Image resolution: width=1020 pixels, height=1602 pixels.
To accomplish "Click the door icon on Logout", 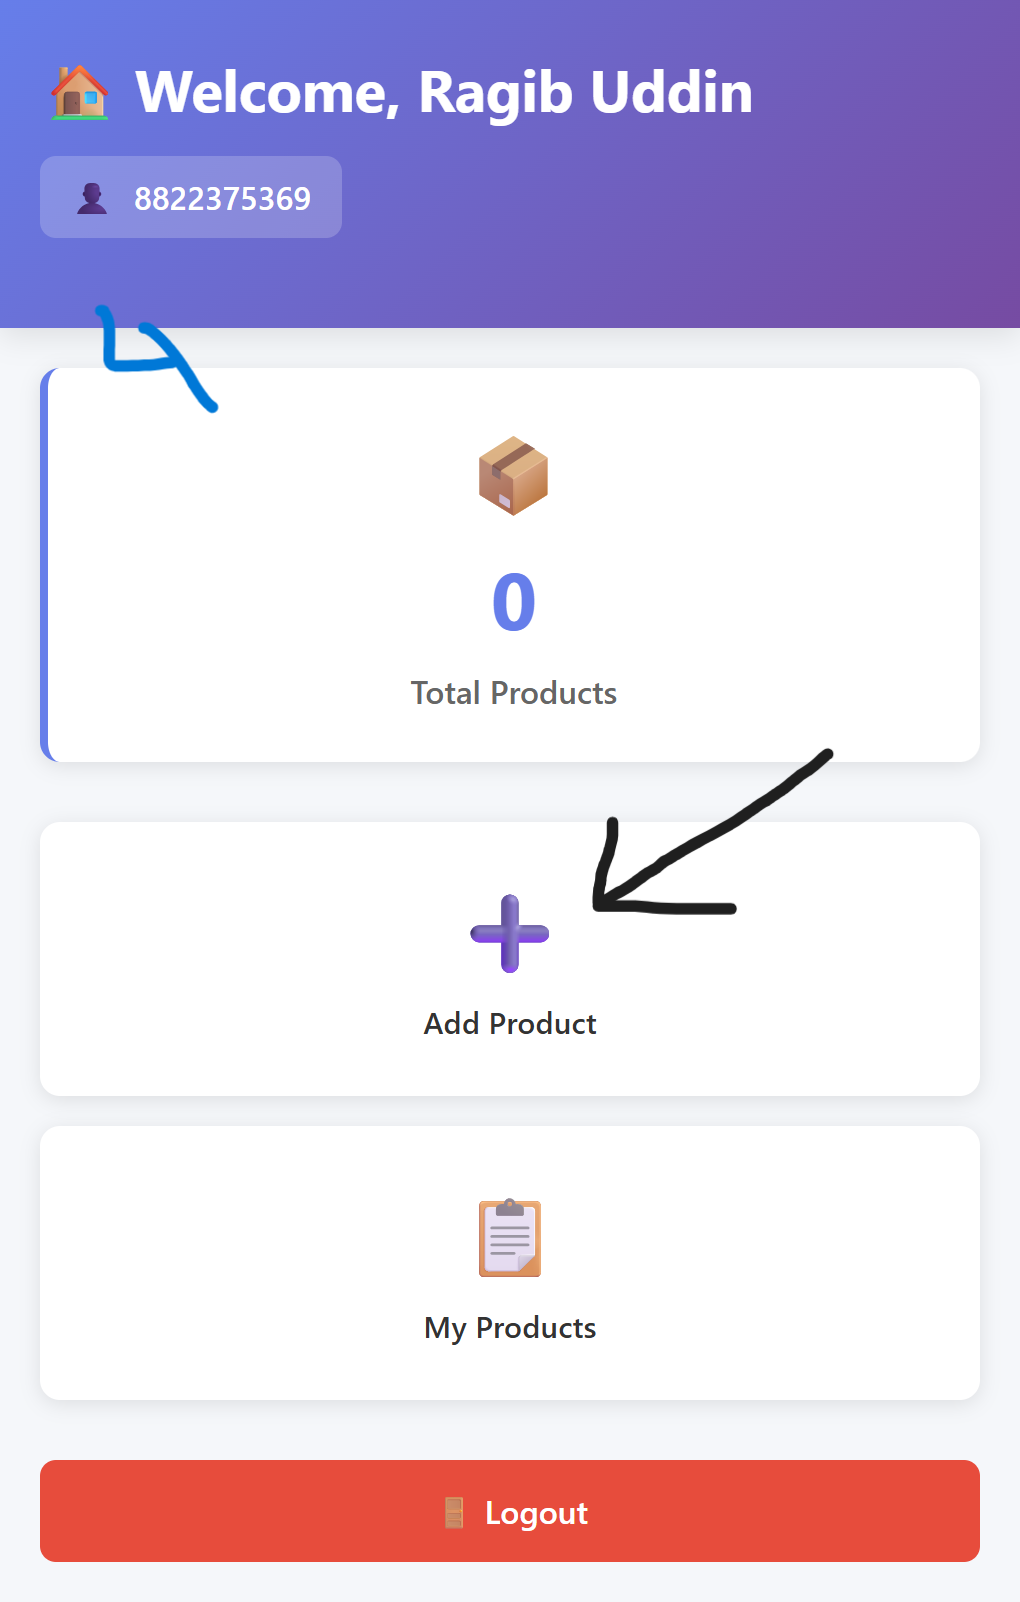I will tap(454, 1513).
